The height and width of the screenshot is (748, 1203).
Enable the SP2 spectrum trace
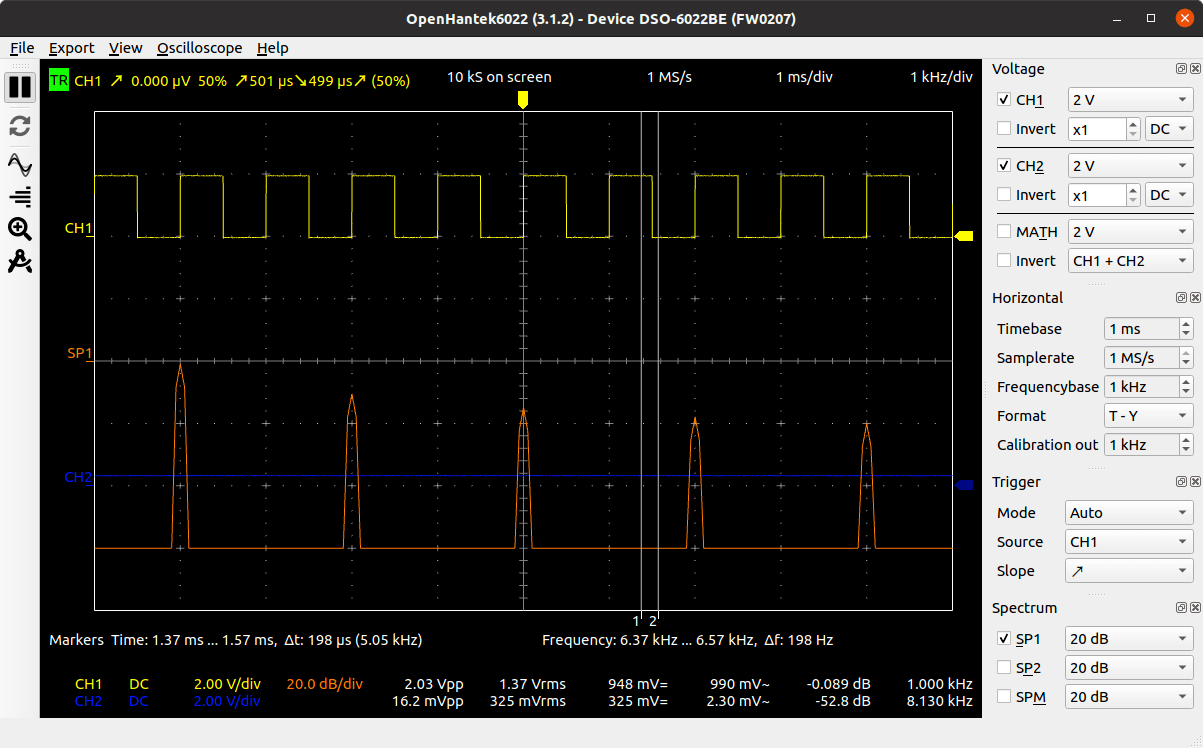[1003, 667]
